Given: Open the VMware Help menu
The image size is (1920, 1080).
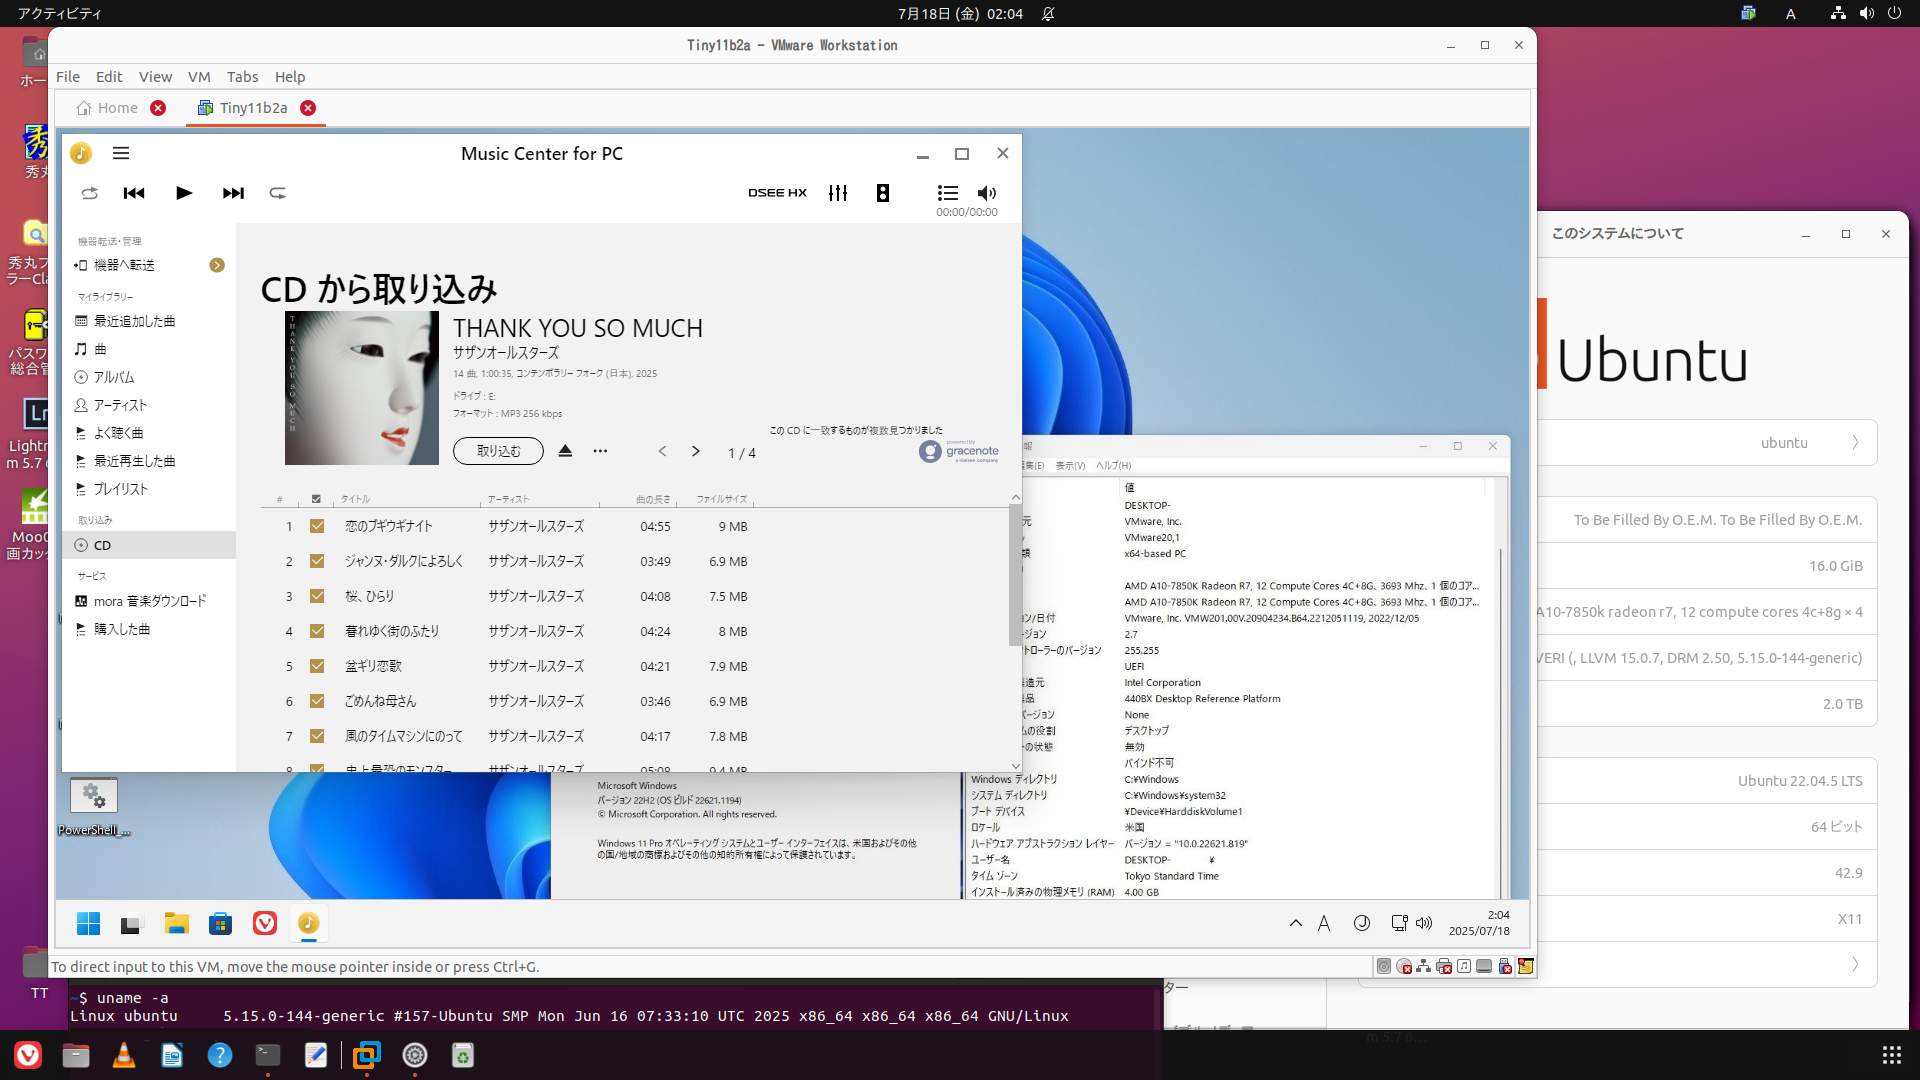Looking at the screenshot, I should [290, 77].
